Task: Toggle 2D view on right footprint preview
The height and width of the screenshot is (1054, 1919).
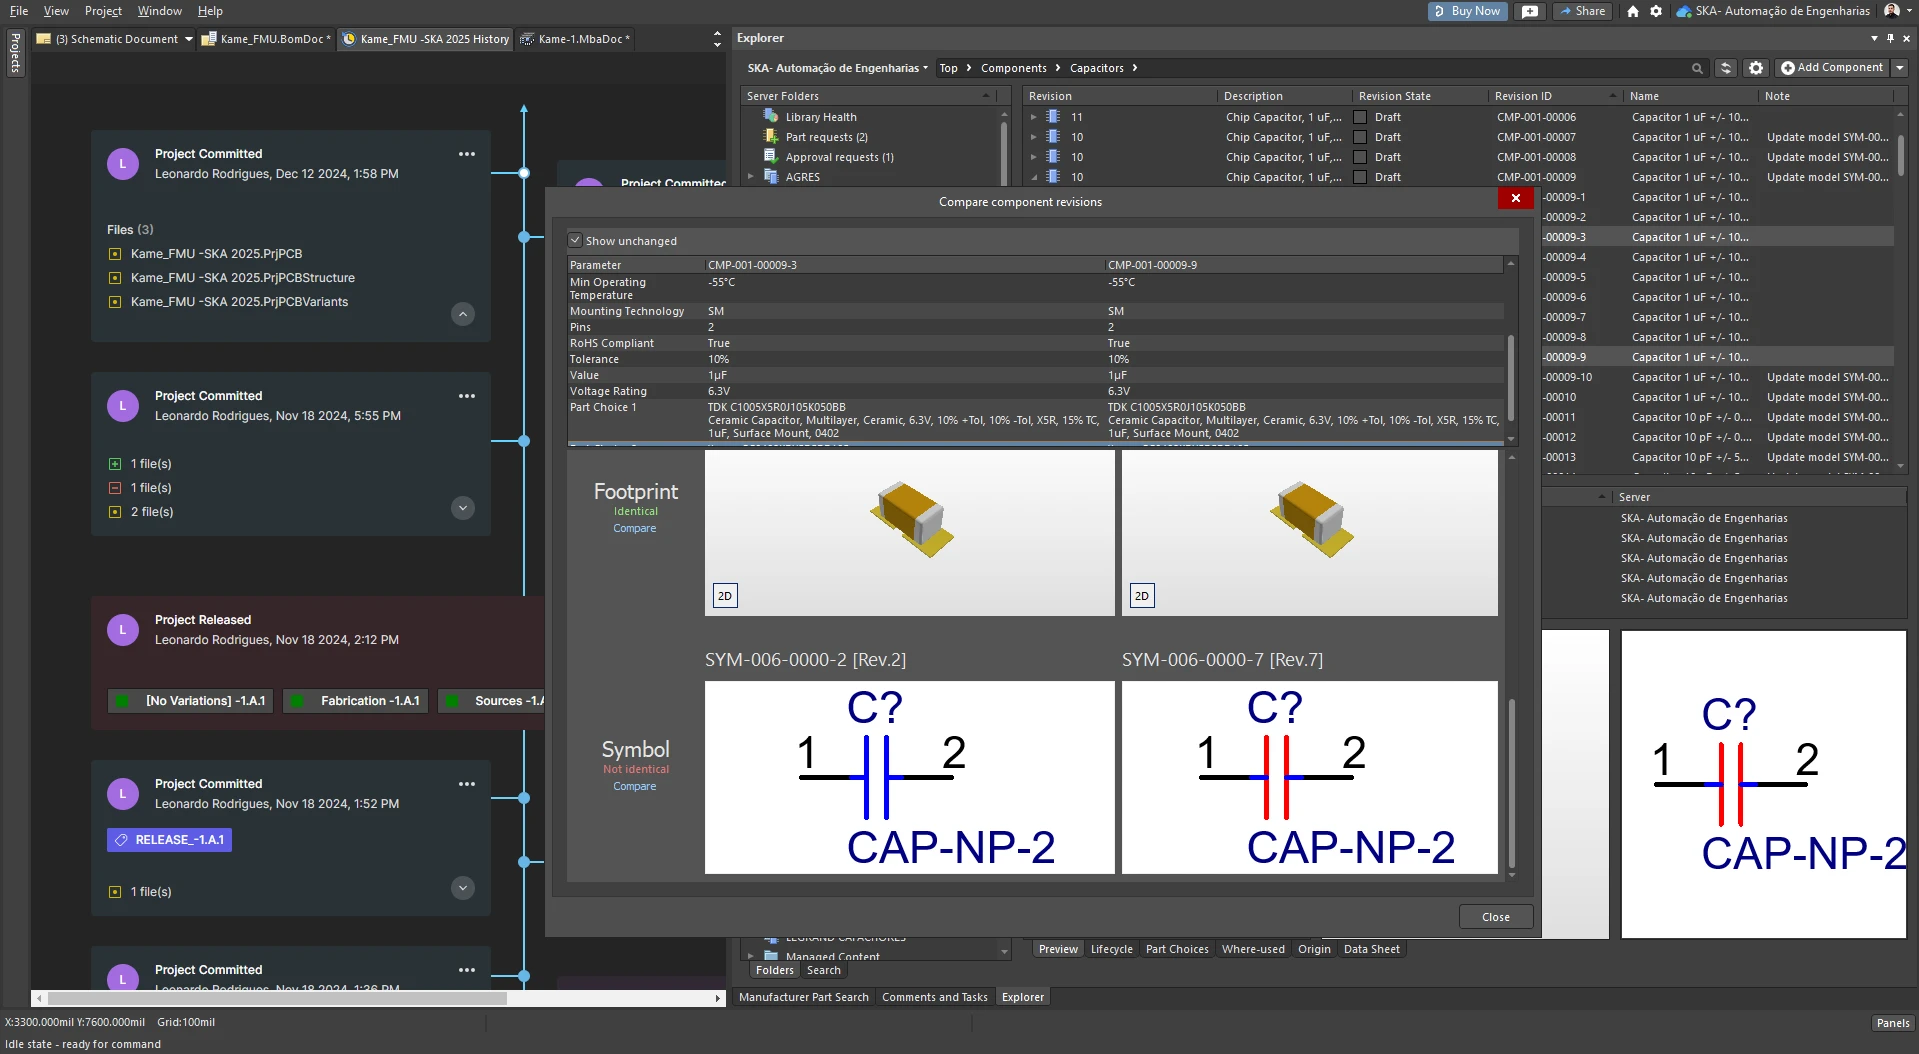Action: pos(1142,596)
